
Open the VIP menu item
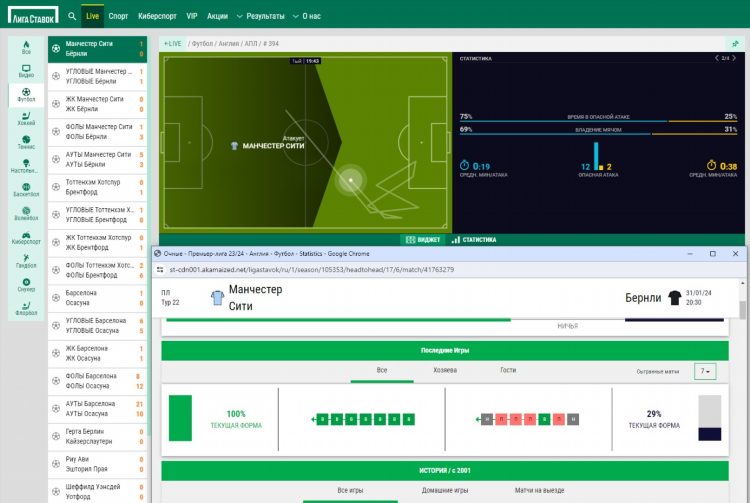click(192, 16)
